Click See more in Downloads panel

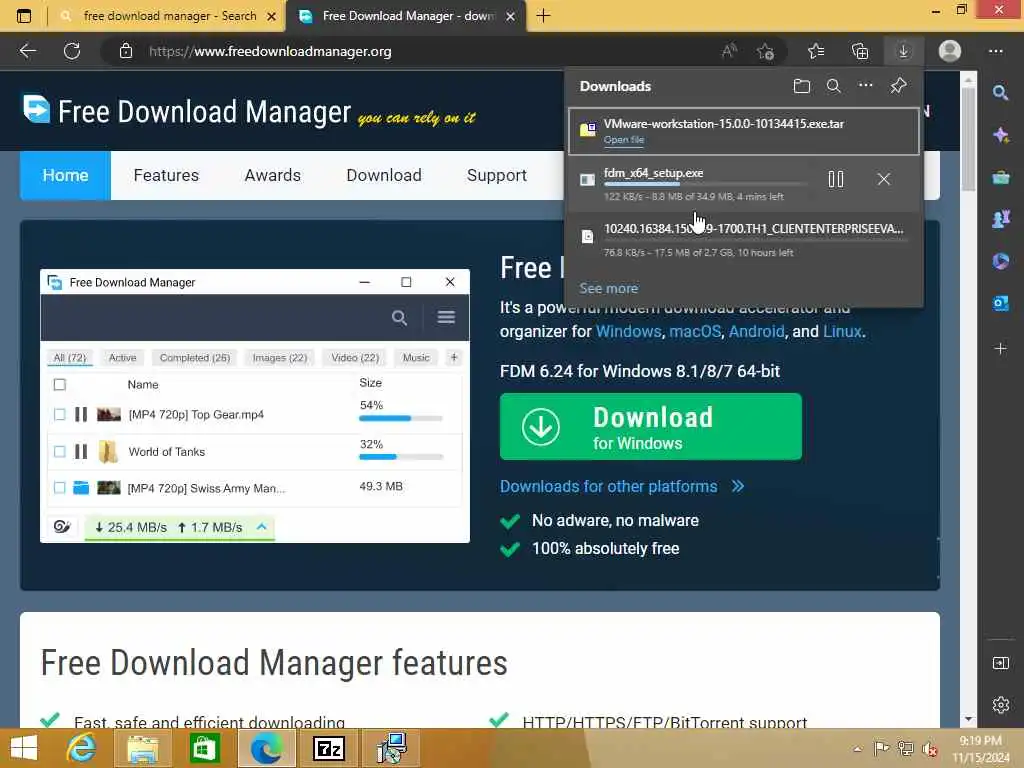[609, 288]
